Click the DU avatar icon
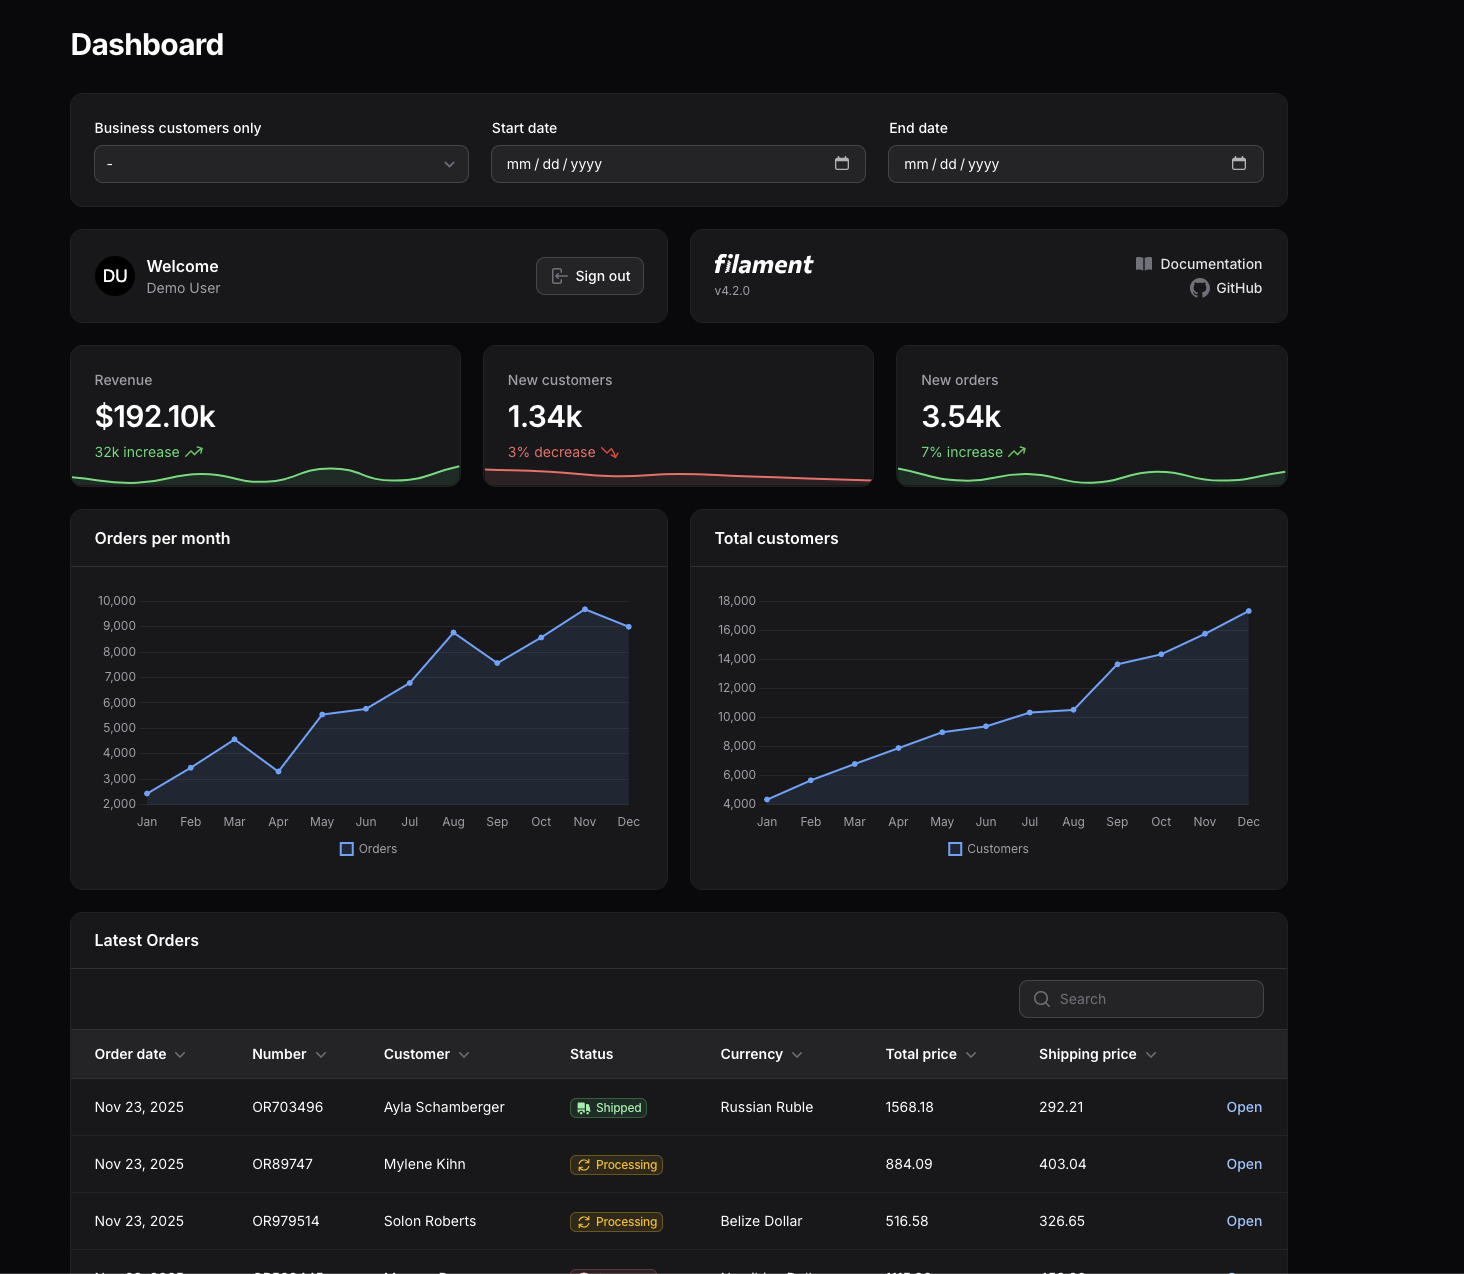 click(x=114, y=276)
